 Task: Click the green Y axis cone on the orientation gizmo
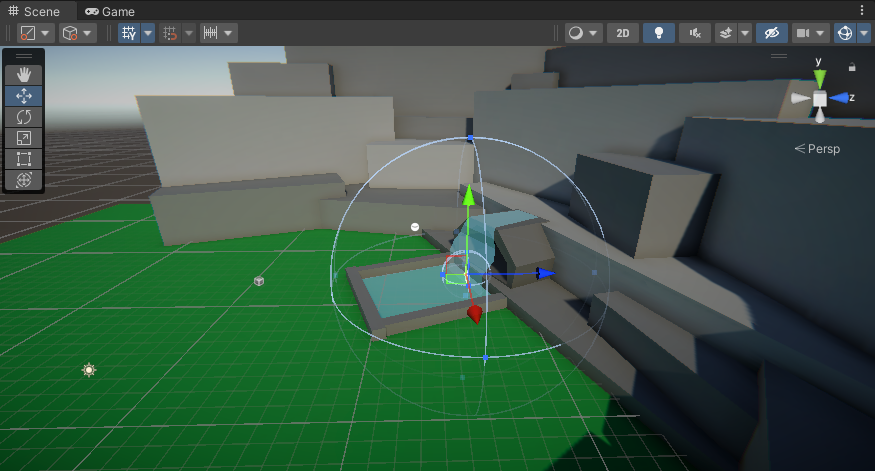click(820, 78)
